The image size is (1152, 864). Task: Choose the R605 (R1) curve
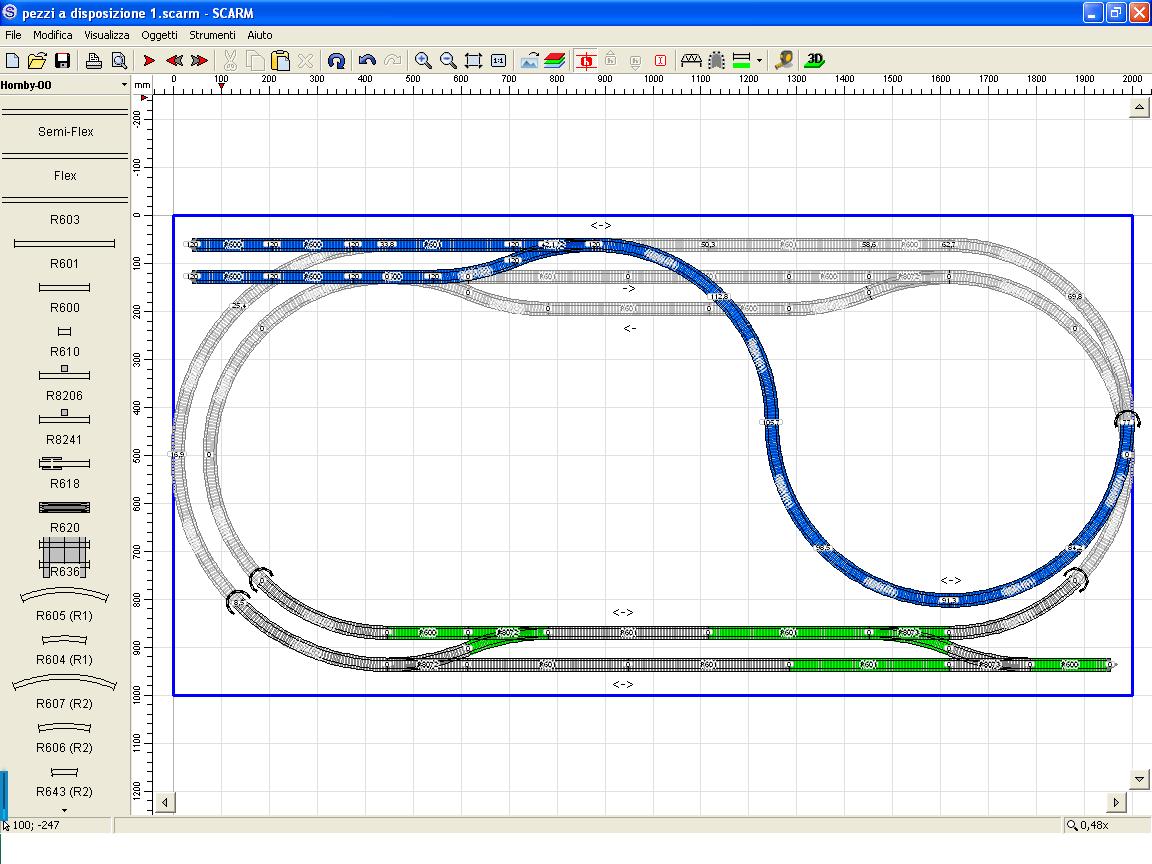(x=65, y=604)
